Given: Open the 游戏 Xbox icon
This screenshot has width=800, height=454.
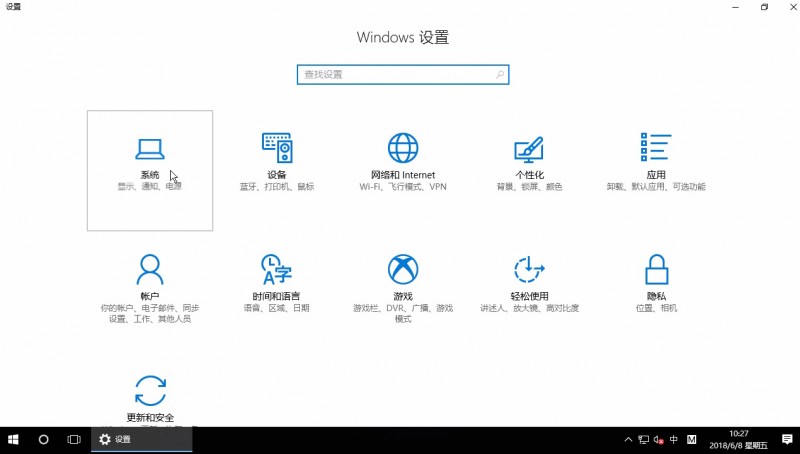Looking at the screenshot, I should [x=403, y=269].
